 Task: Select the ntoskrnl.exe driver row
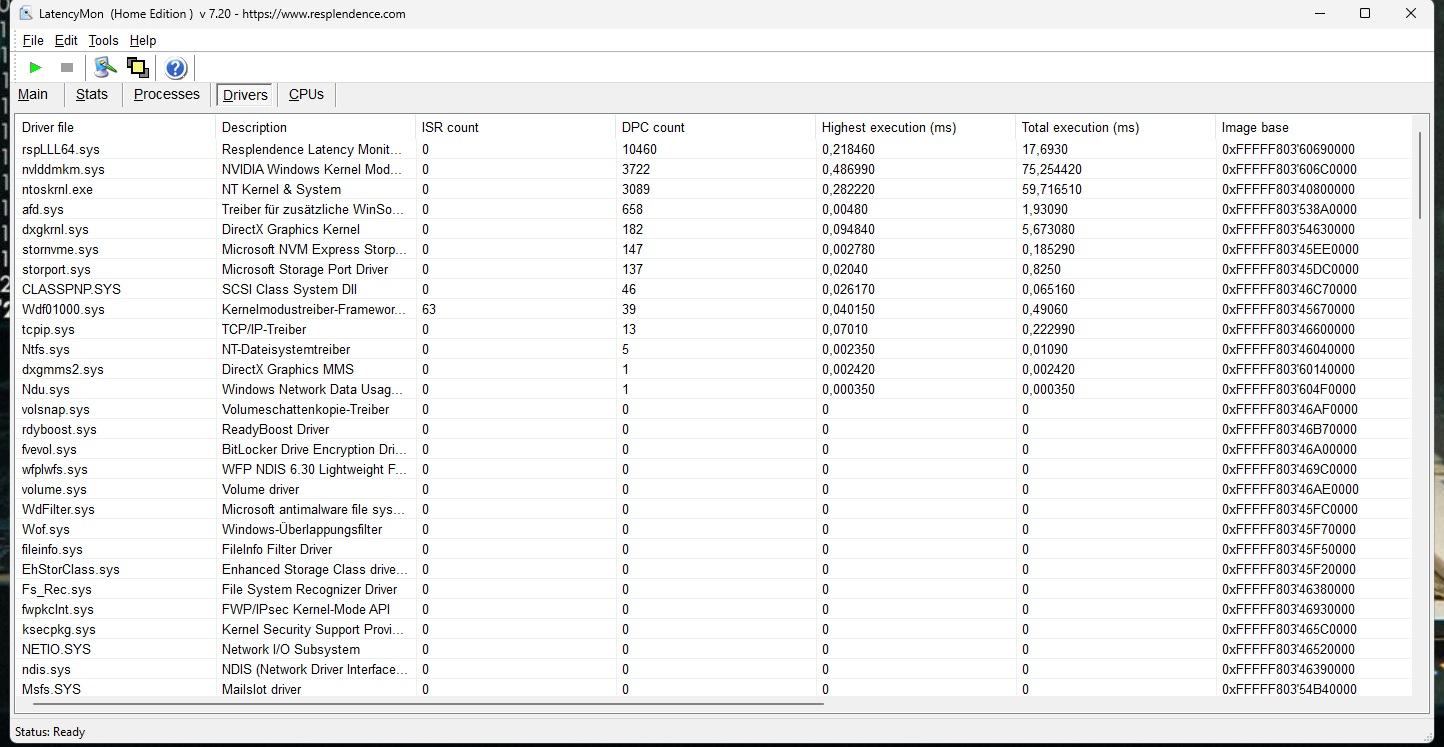point(714,189)
